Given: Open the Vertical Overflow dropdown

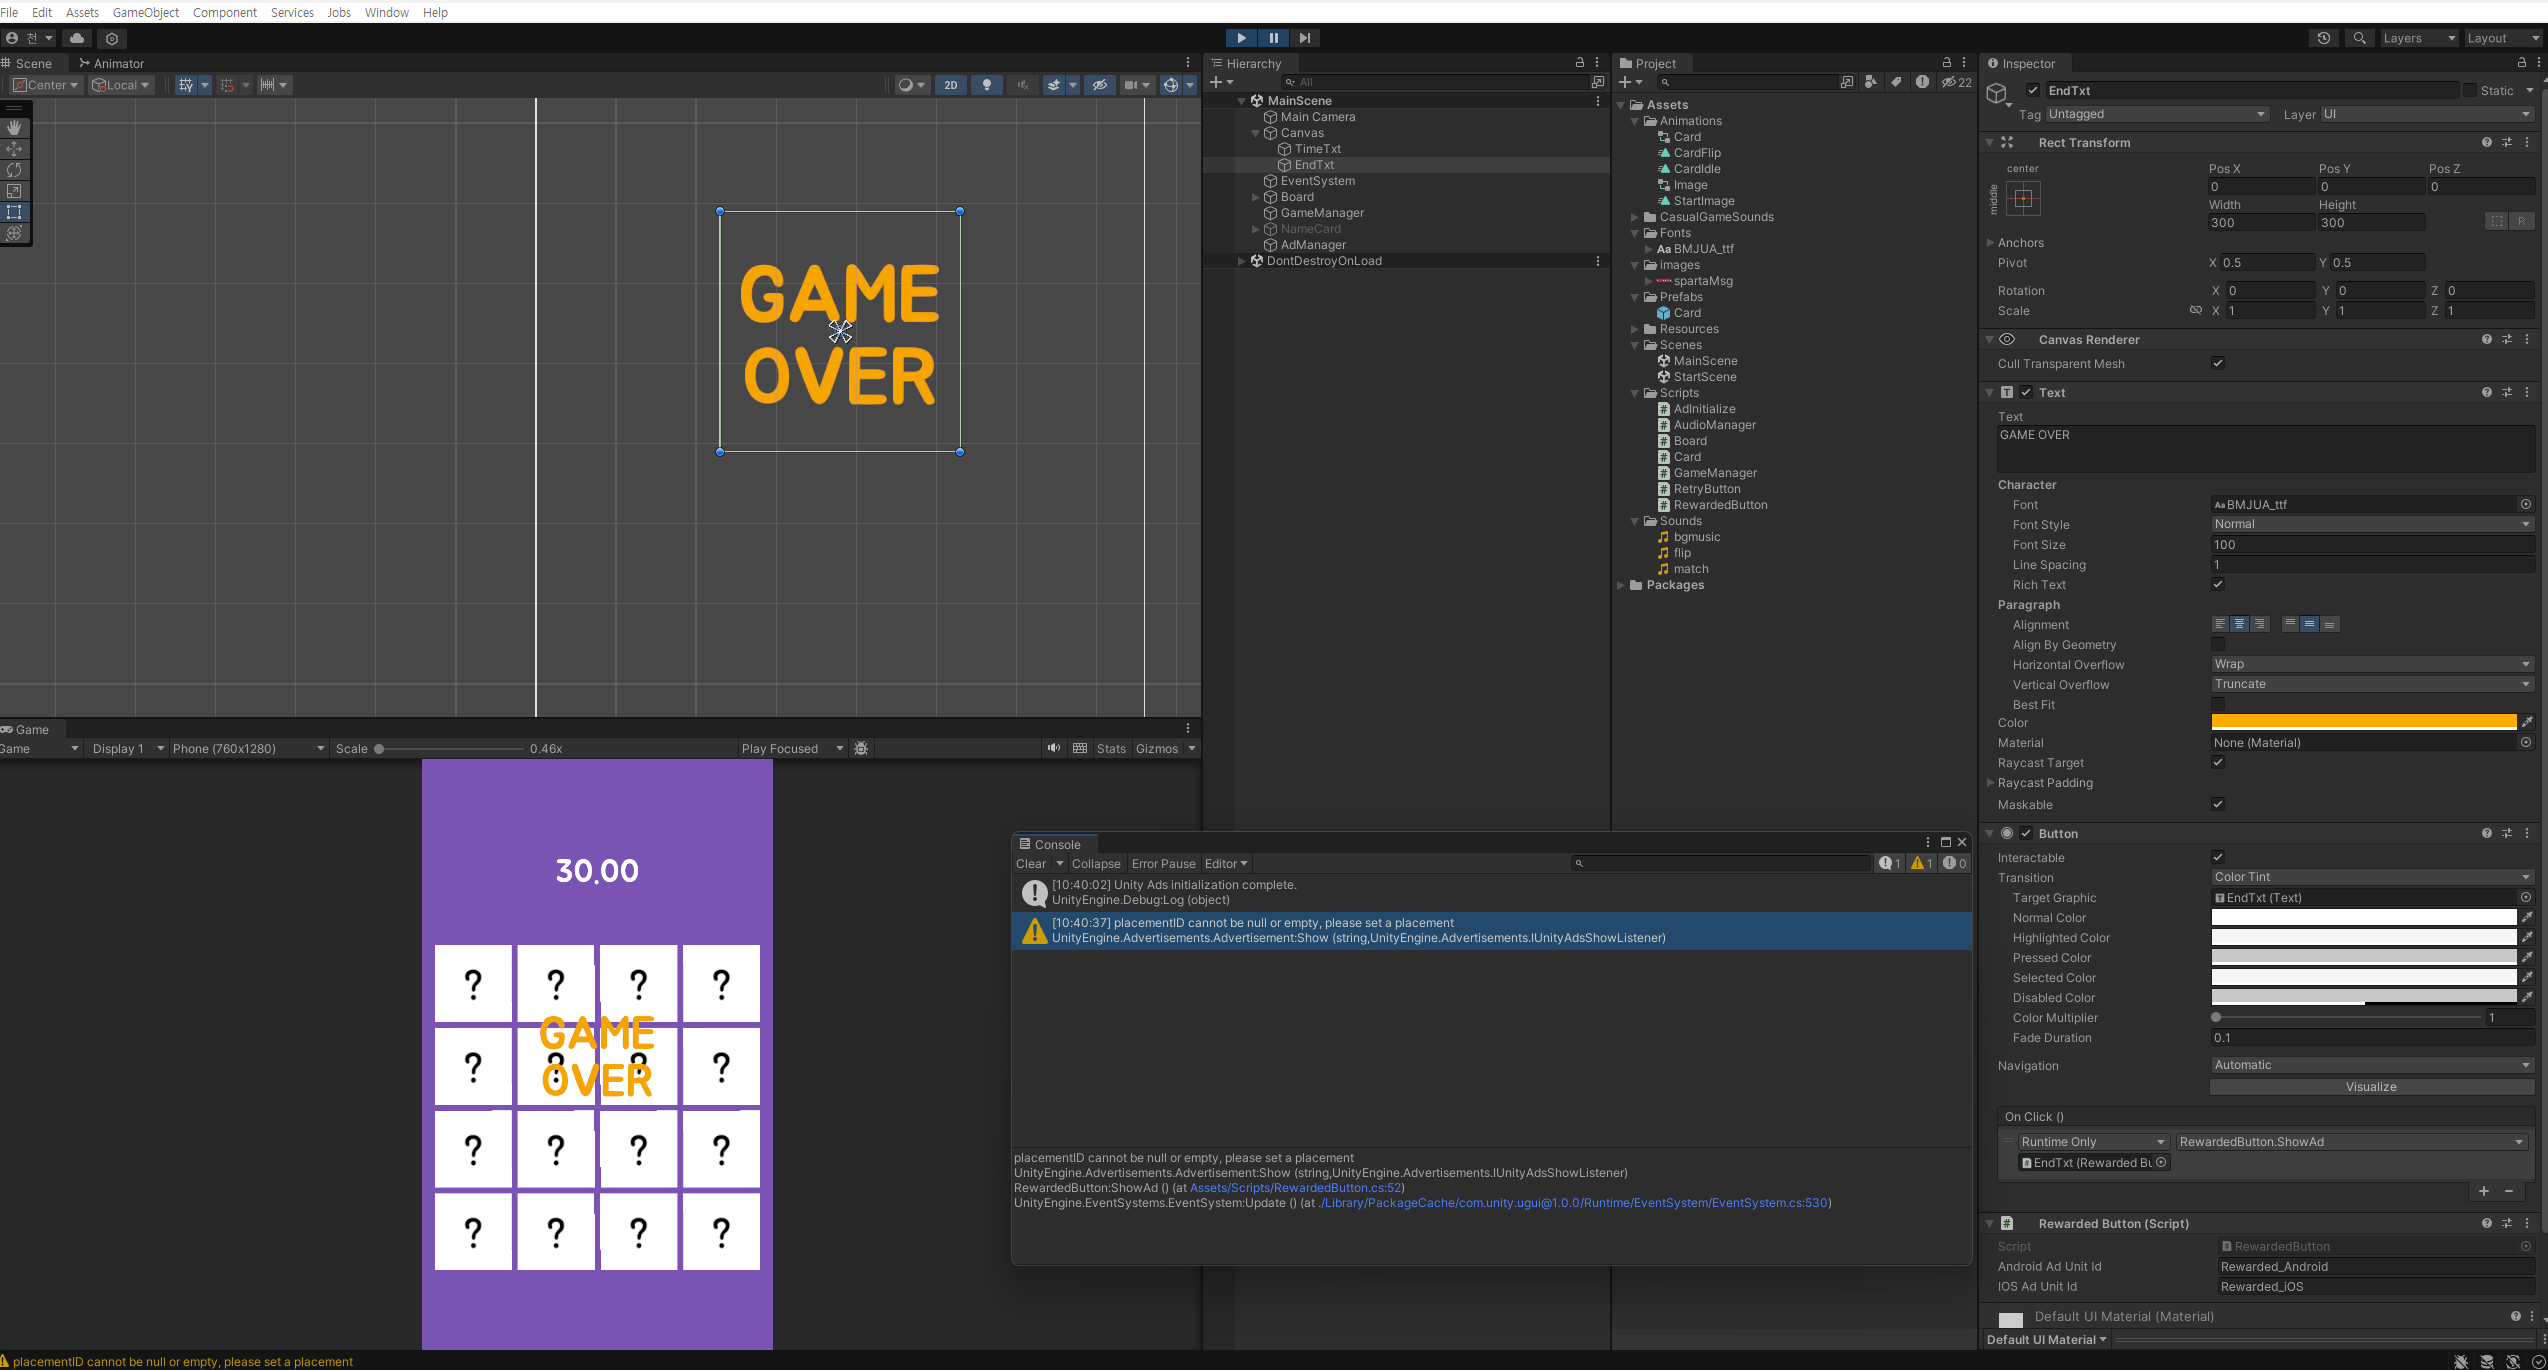Looking at the screenshot, I should pyautogui.click(x=2372, y=684).
